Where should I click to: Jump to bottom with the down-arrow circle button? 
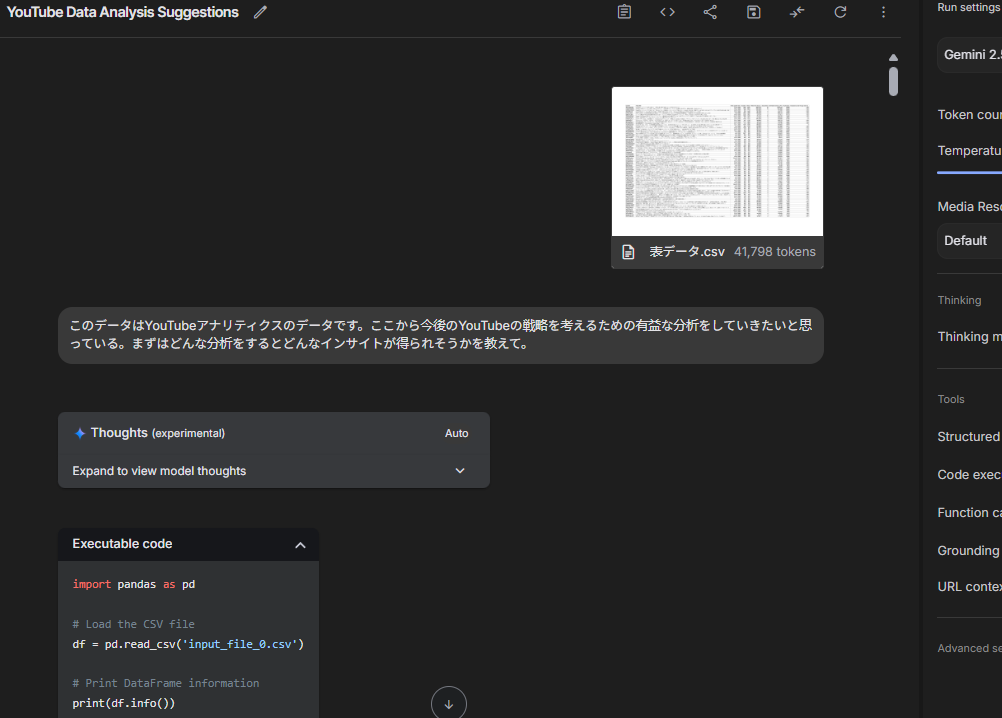point(449,703)
